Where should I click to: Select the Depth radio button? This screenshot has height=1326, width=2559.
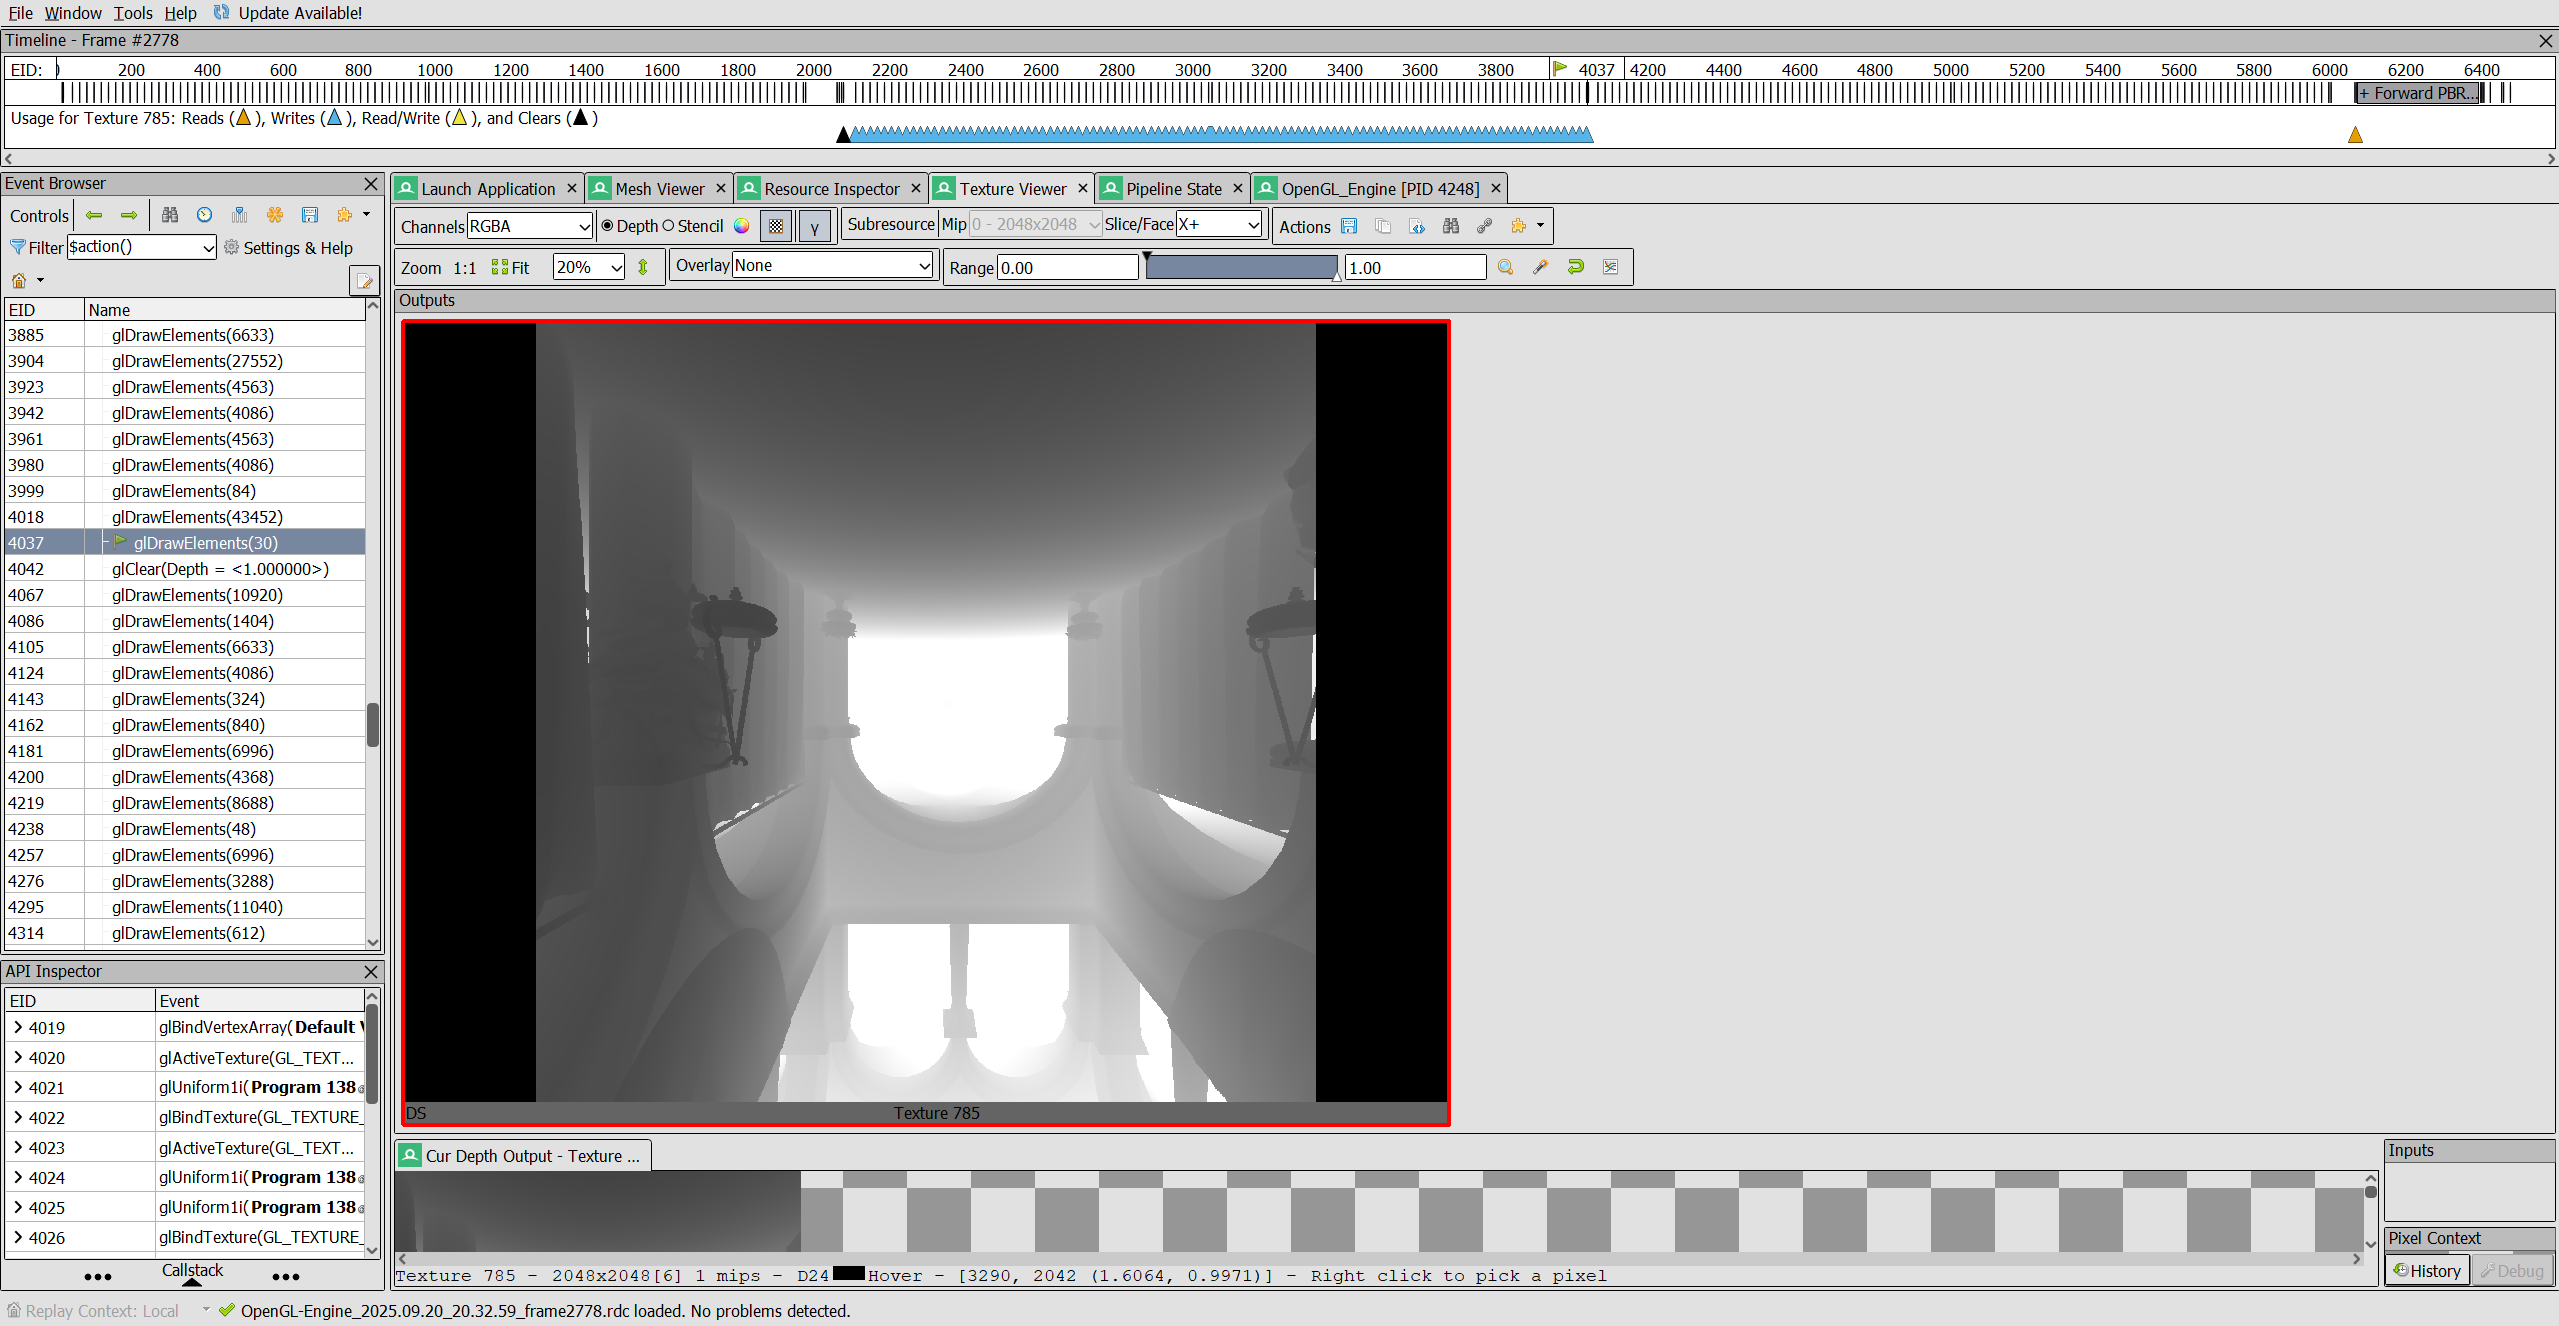(607, 226)
